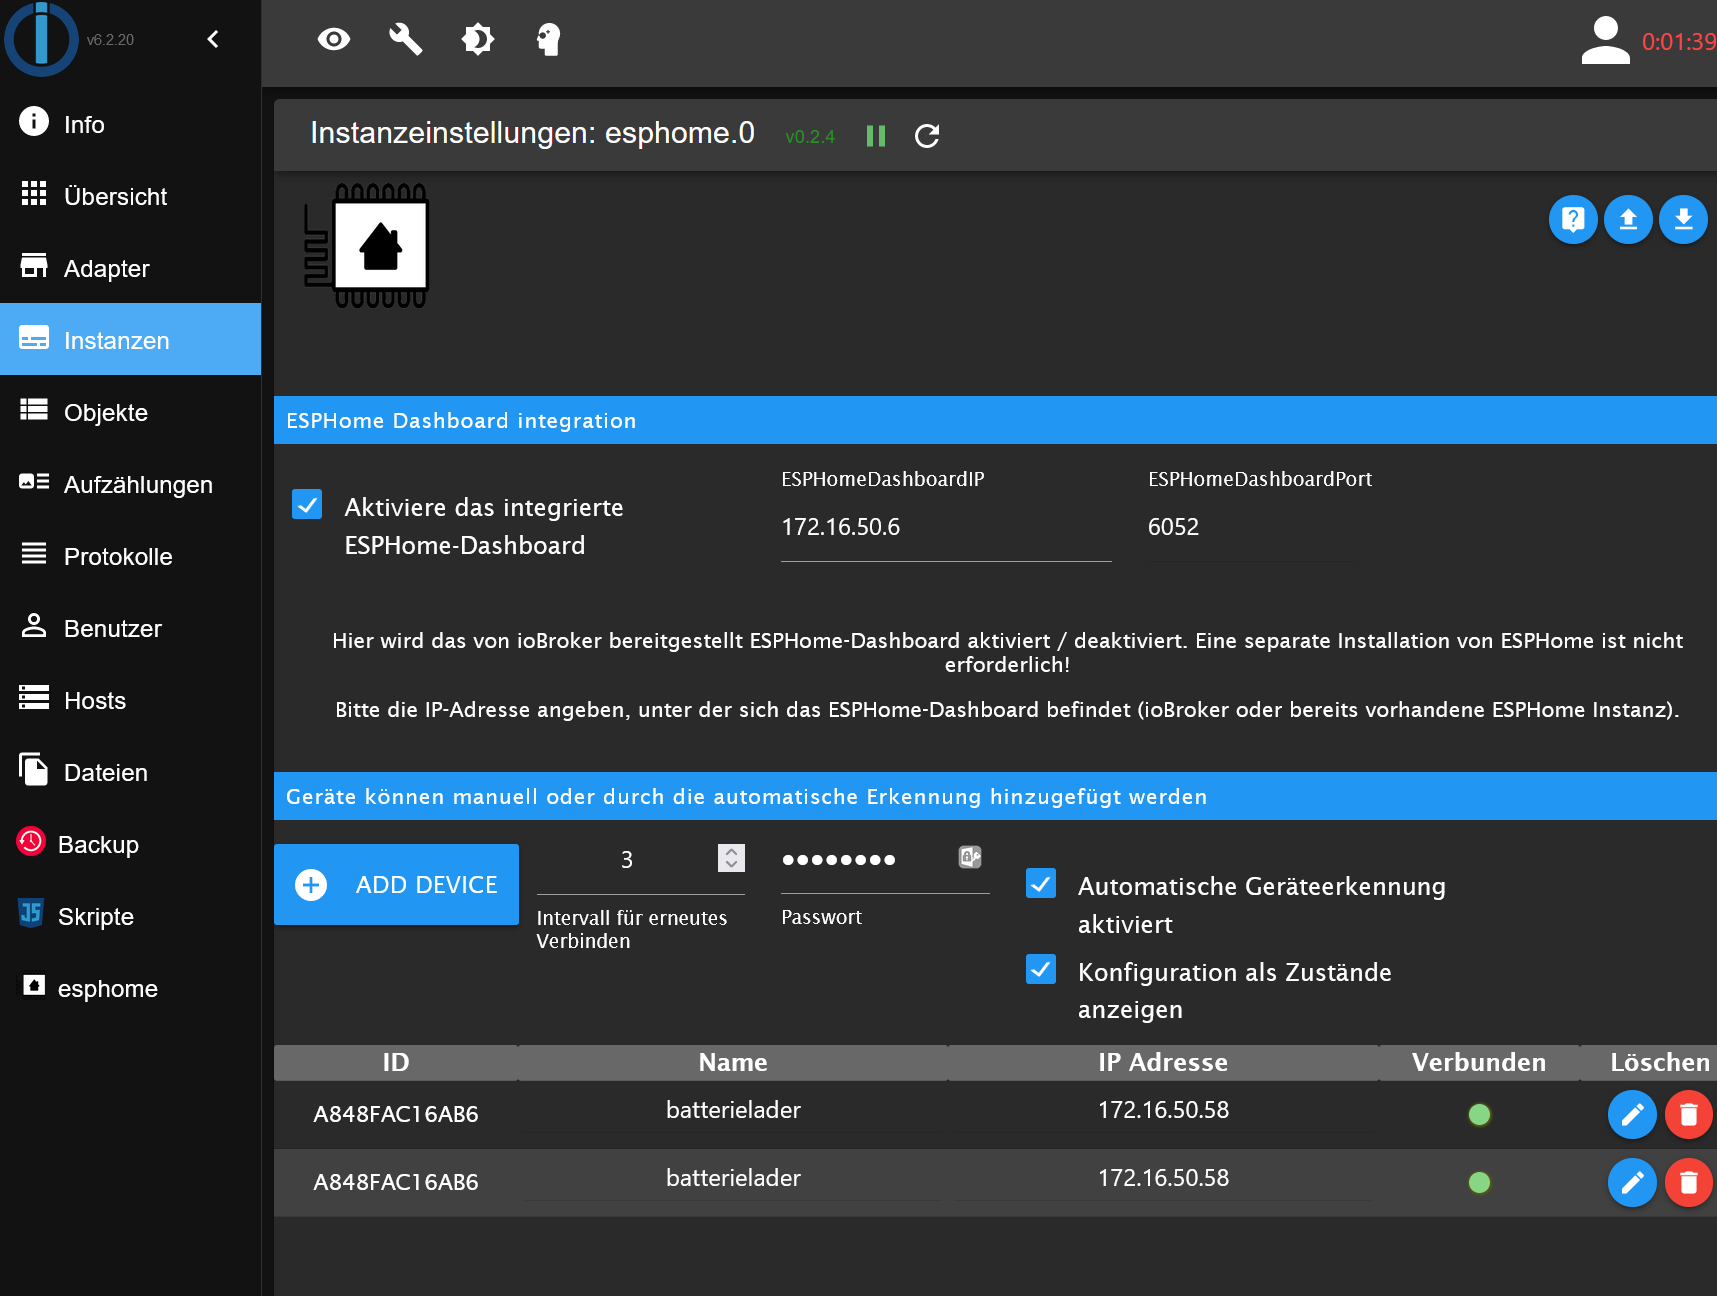Viewport: 1717px width, 1296px height.
Task: Click second row ID A848FAC16AB6
Action: point(396,1182)
